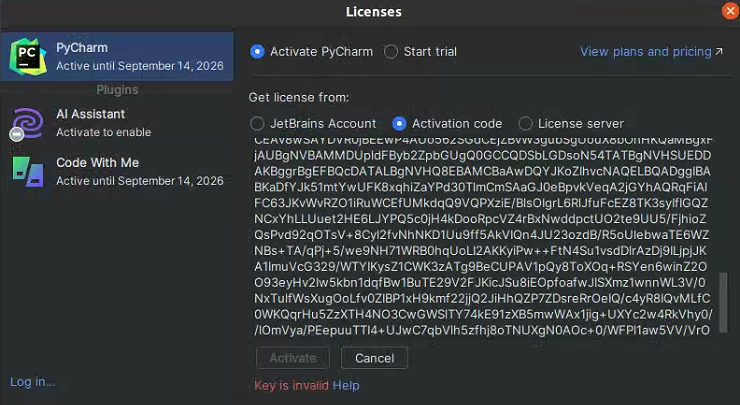Choose License server as license source
This screenshot has width=740, height=405.
click(x=525, y=124)
